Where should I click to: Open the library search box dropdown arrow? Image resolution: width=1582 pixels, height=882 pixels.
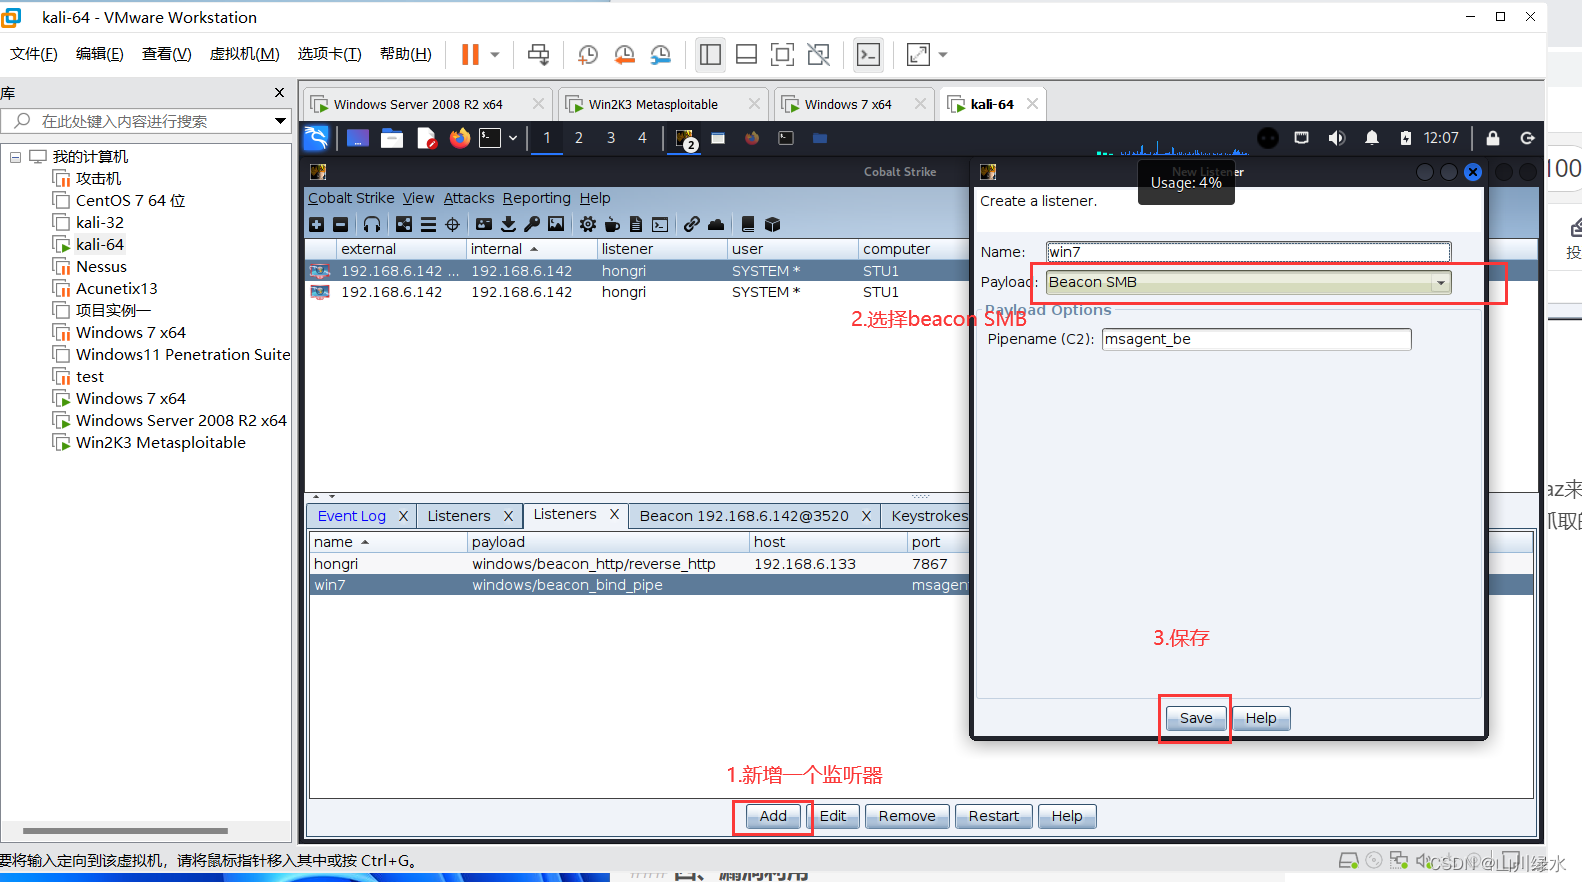[280, 121]
